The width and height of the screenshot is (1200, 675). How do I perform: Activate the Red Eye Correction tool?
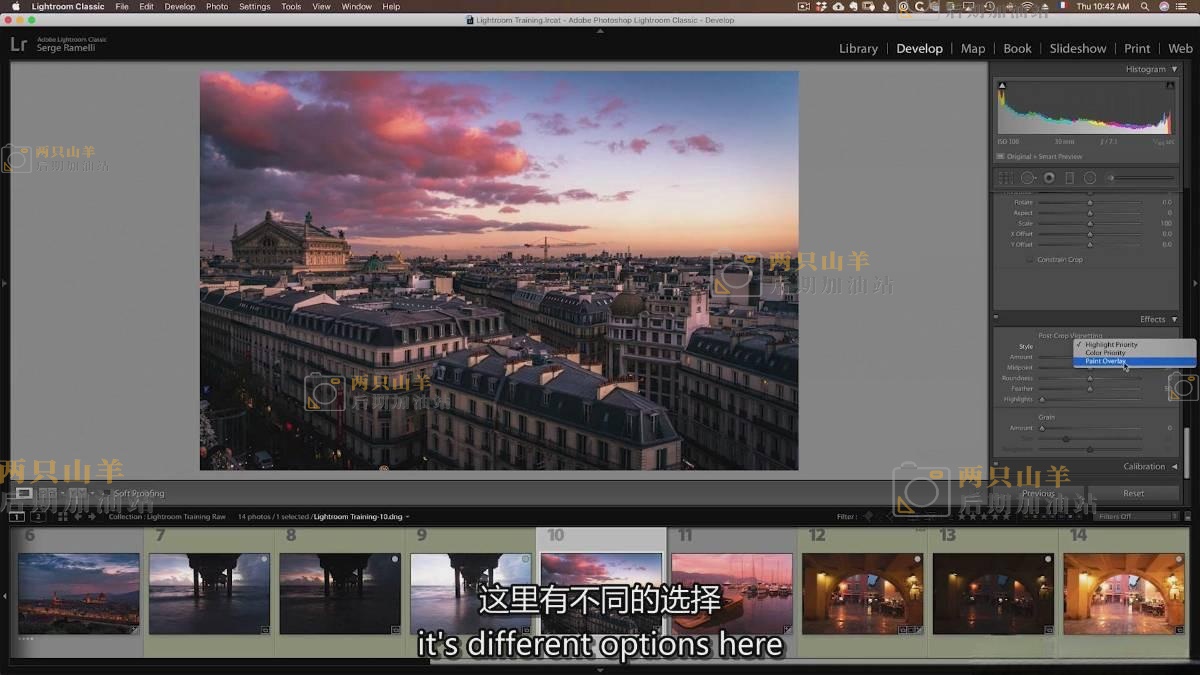click(x=1049, y=178)
